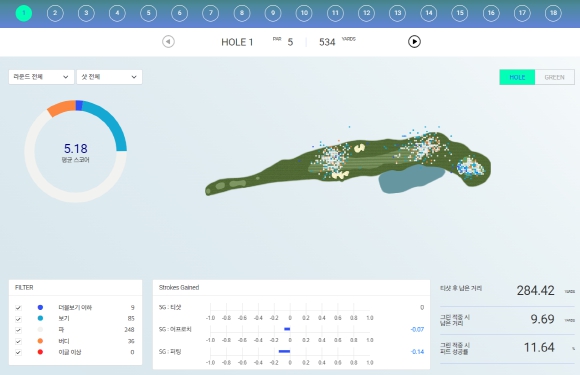Choose hole 12 number circle
The width and height of the screenshot is (580, 375).
pos(367,13)
